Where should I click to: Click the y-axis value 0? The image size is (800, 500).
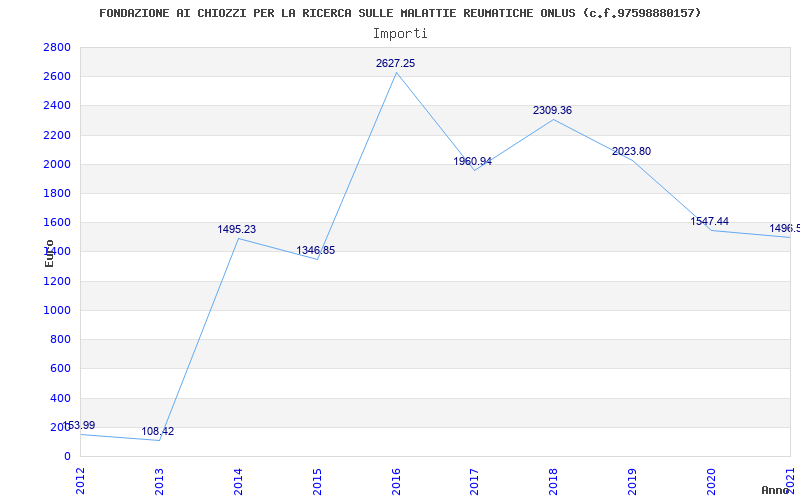67,456
